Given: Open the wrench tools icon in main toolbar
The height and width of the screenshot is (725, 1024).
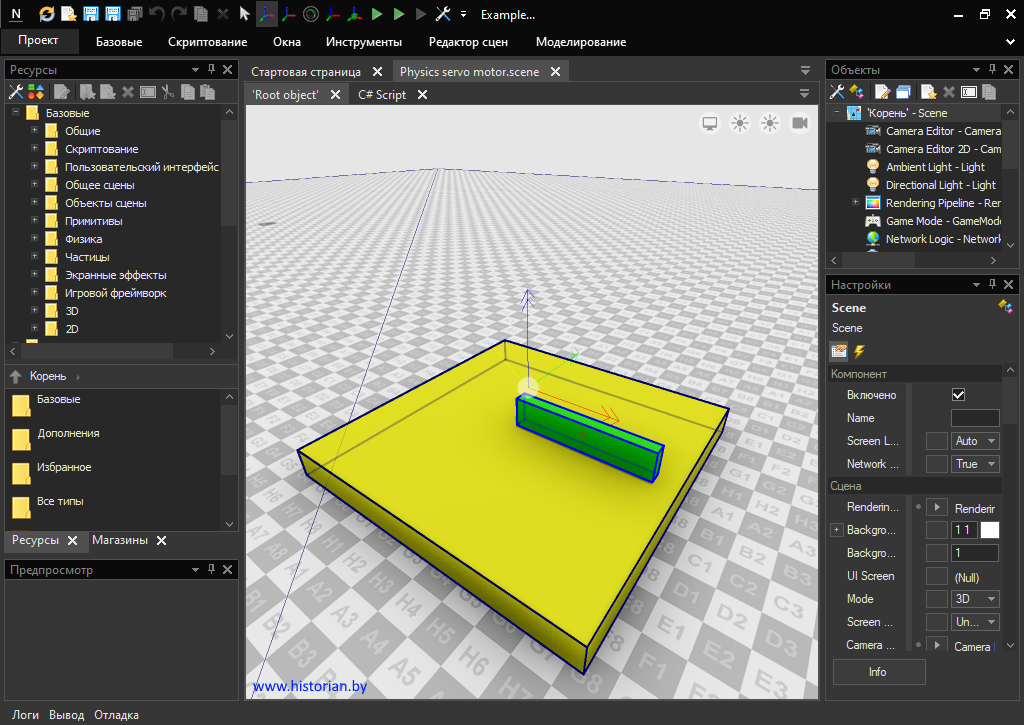Looking at the screenshot, I should tap(443, 14).
